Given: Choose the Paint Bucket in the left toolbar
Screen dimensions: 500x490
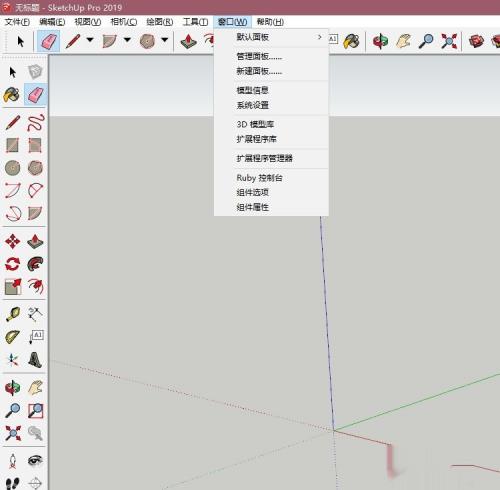Looking at the screenshot, I should pos(12,95).
